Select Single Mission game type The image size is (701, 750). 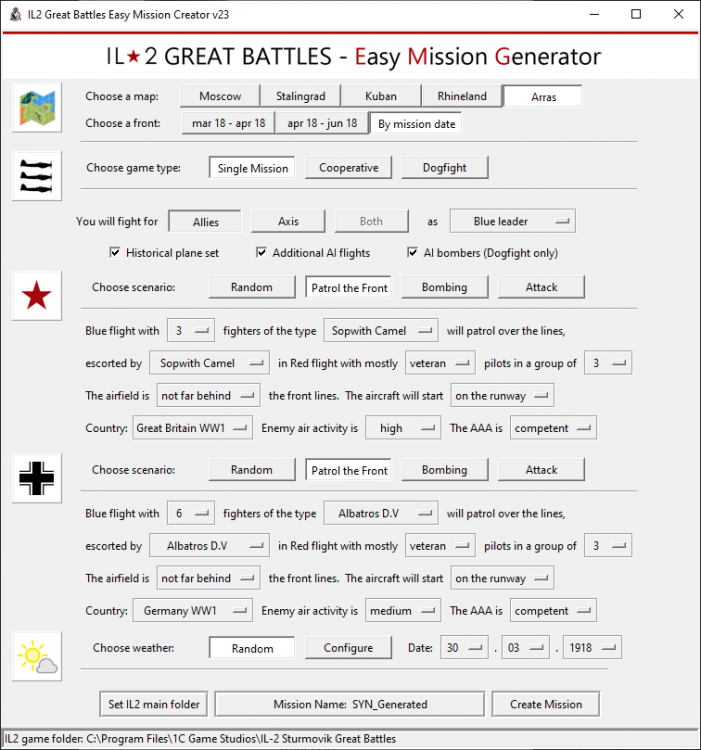tap(252, 168)
